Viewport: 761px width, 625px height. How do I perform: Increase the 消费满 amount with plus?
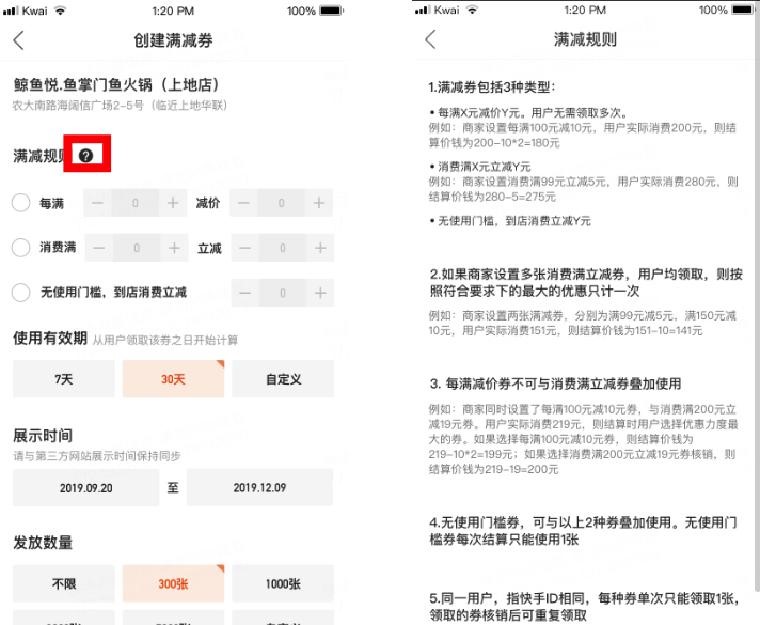[x=174, y=248]
